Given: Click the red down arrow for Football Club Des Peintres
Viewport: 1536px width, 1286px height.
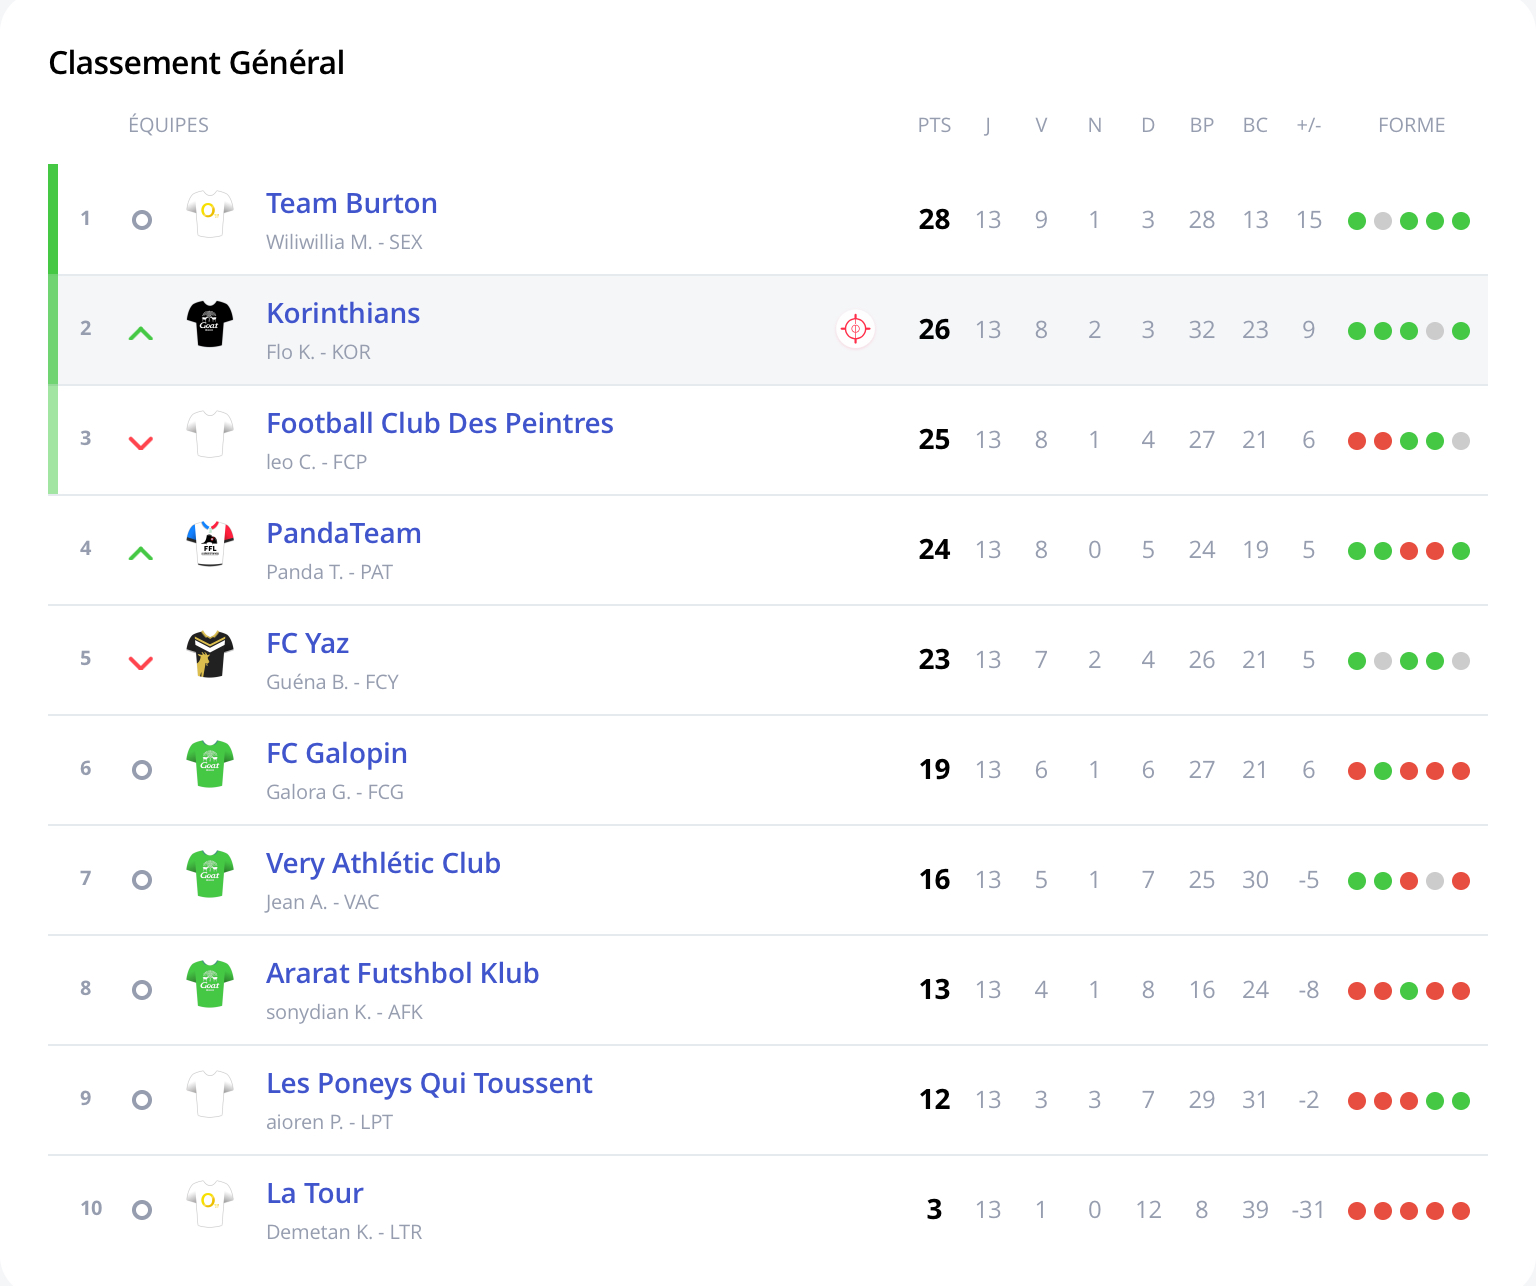Looking at the screenshot, I should pos(141,443).
